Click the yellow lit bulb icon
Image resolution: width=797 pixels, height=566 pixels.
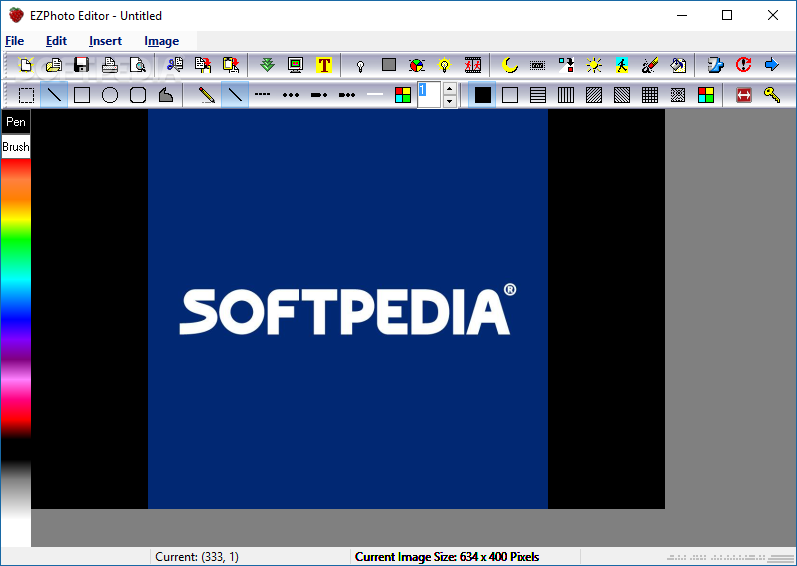[445, 65]
